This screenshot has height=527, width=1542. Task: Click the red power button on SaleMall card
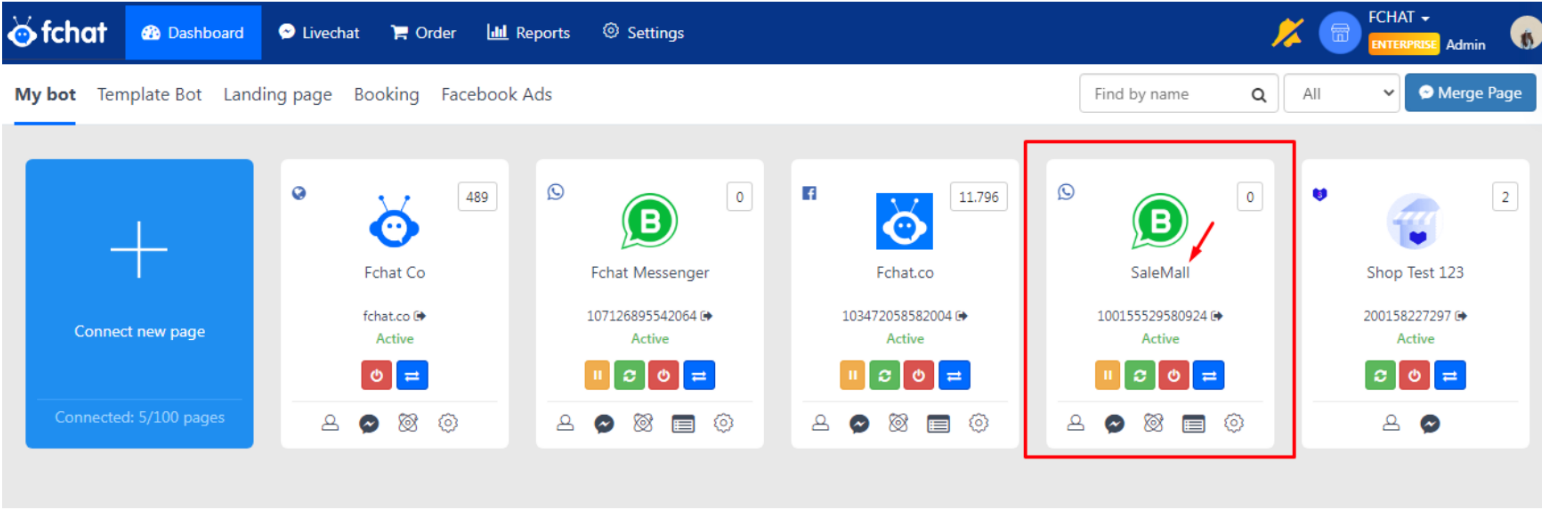[1174, 375]
